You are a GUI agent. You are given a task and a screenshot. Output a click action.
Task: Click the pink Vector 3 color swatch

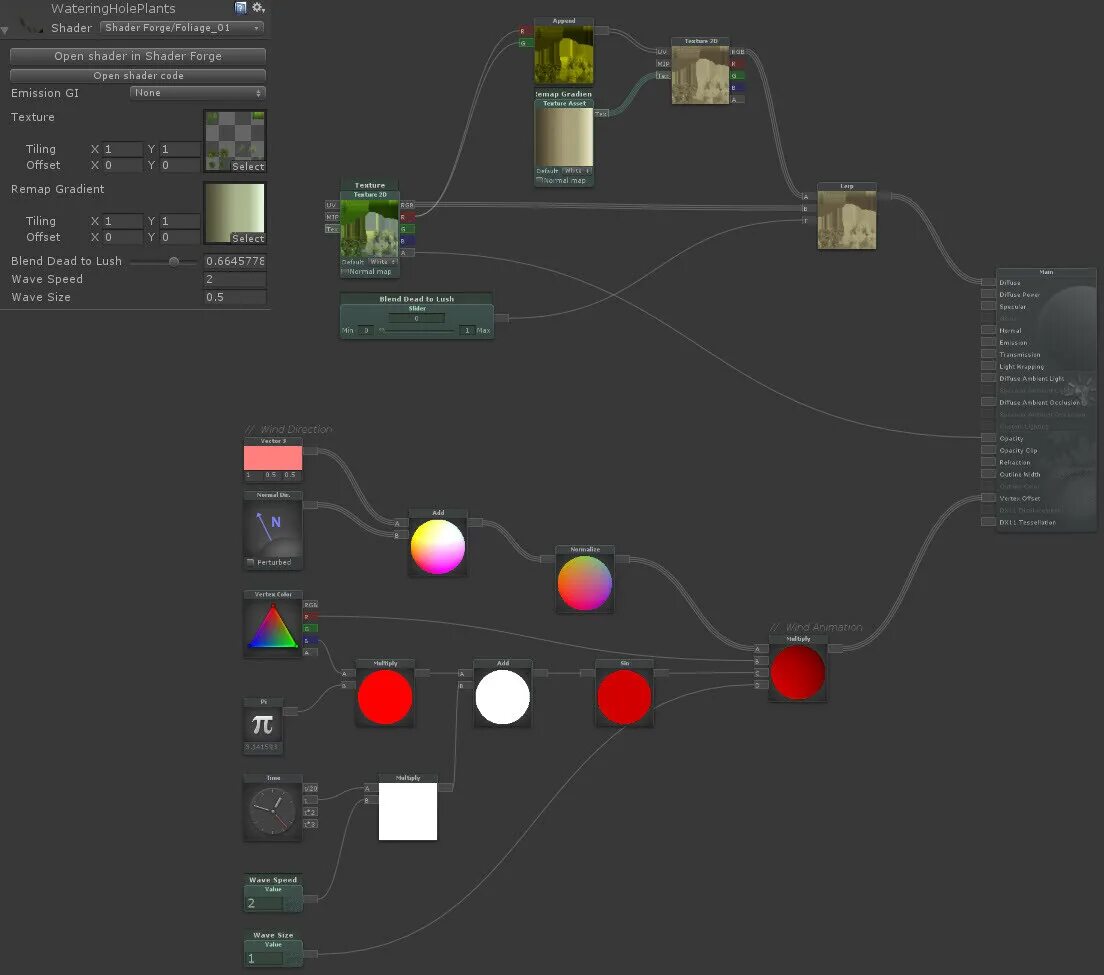272,458
